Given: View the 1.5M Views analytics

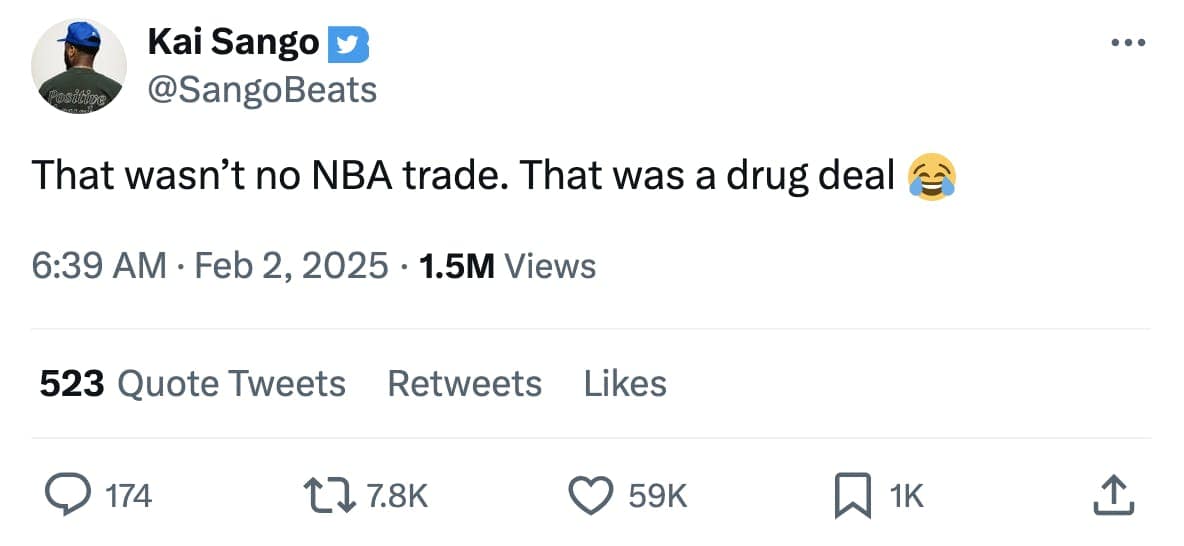Looking at the screenshot, I should point(507,266).
